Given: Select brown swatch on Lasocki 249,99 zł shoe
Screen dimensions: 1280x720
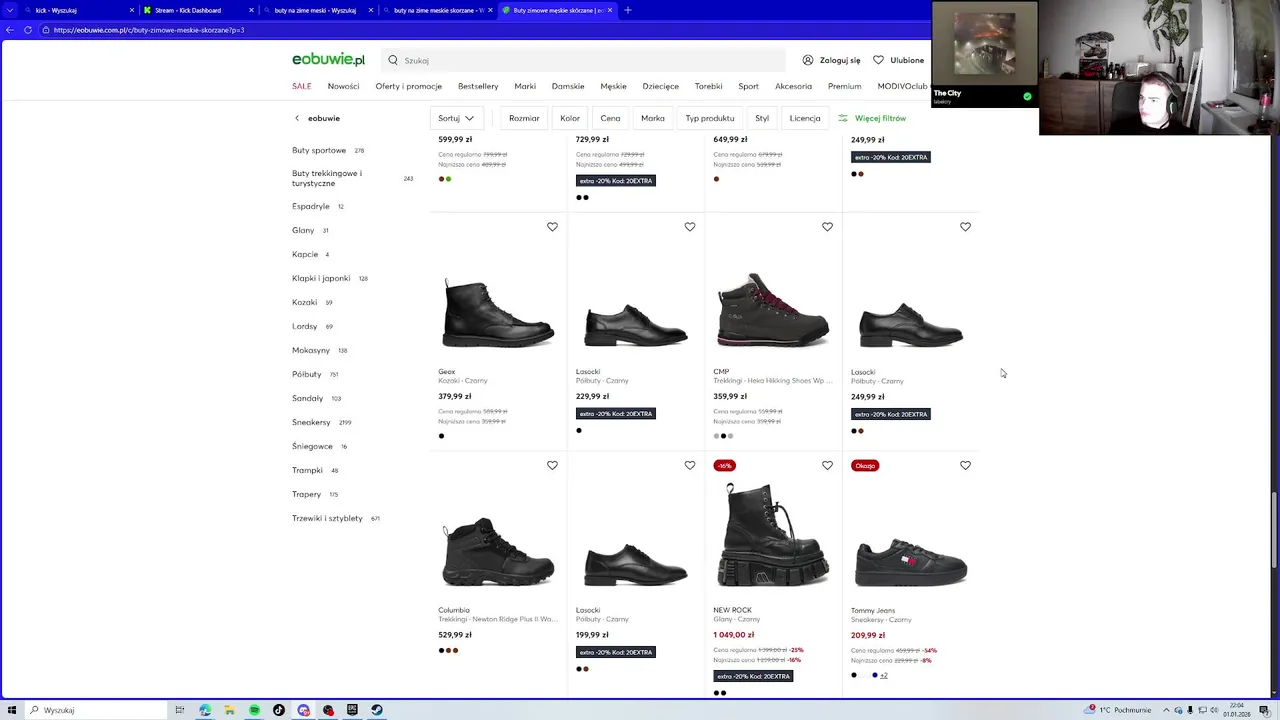Looking at the screenshot, I should (861, 431).
